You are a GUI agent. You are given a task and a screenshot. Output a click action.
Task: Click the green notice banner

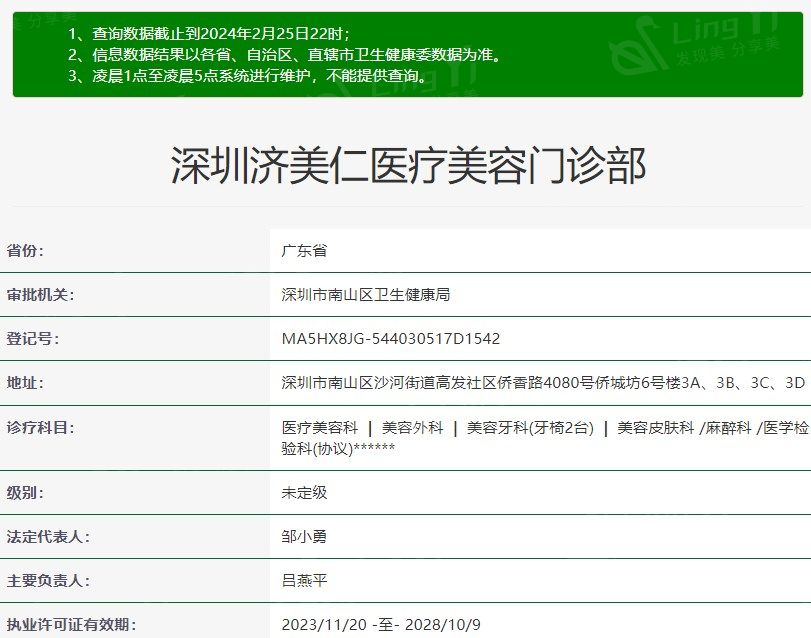click(405, 53)
